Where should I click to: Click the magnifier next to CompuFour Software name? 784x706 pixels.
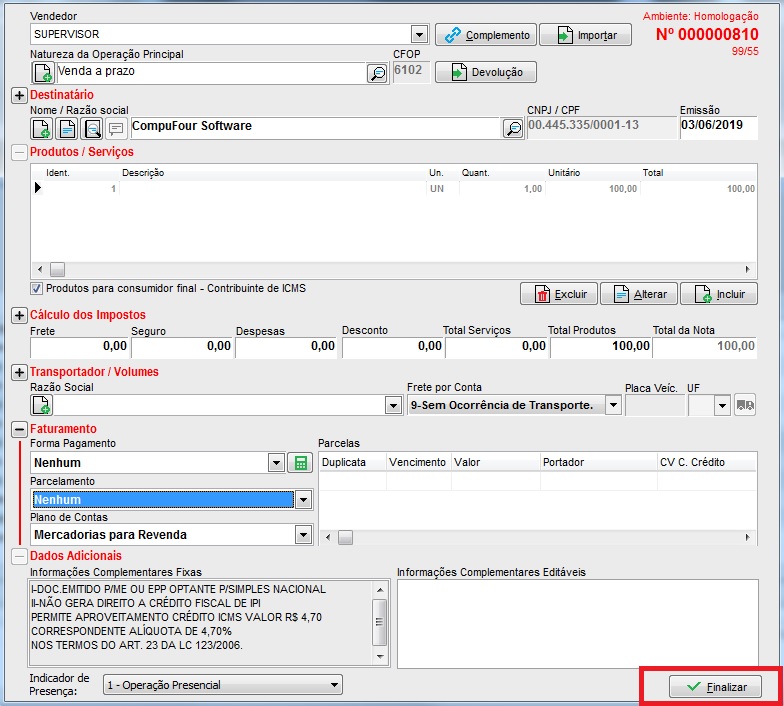coord(512,128)
